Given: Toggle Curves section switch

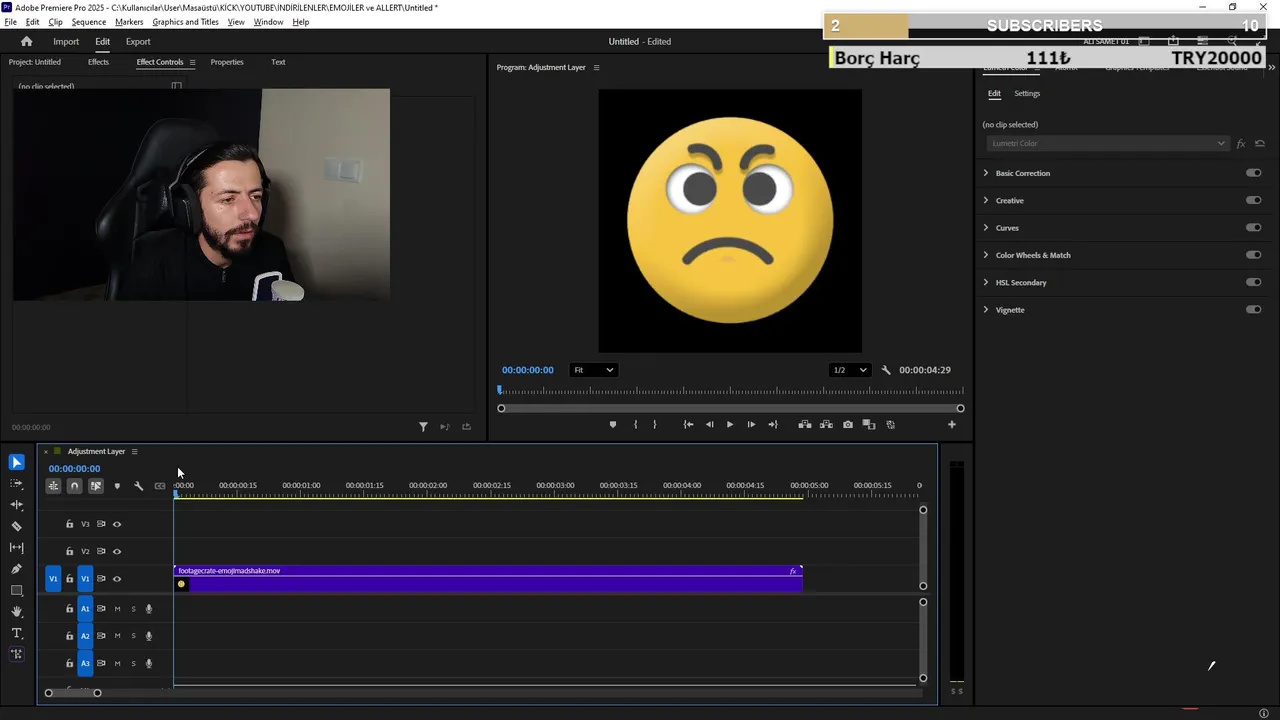Looking at the screenshot, I should (x=1253, y=227).
